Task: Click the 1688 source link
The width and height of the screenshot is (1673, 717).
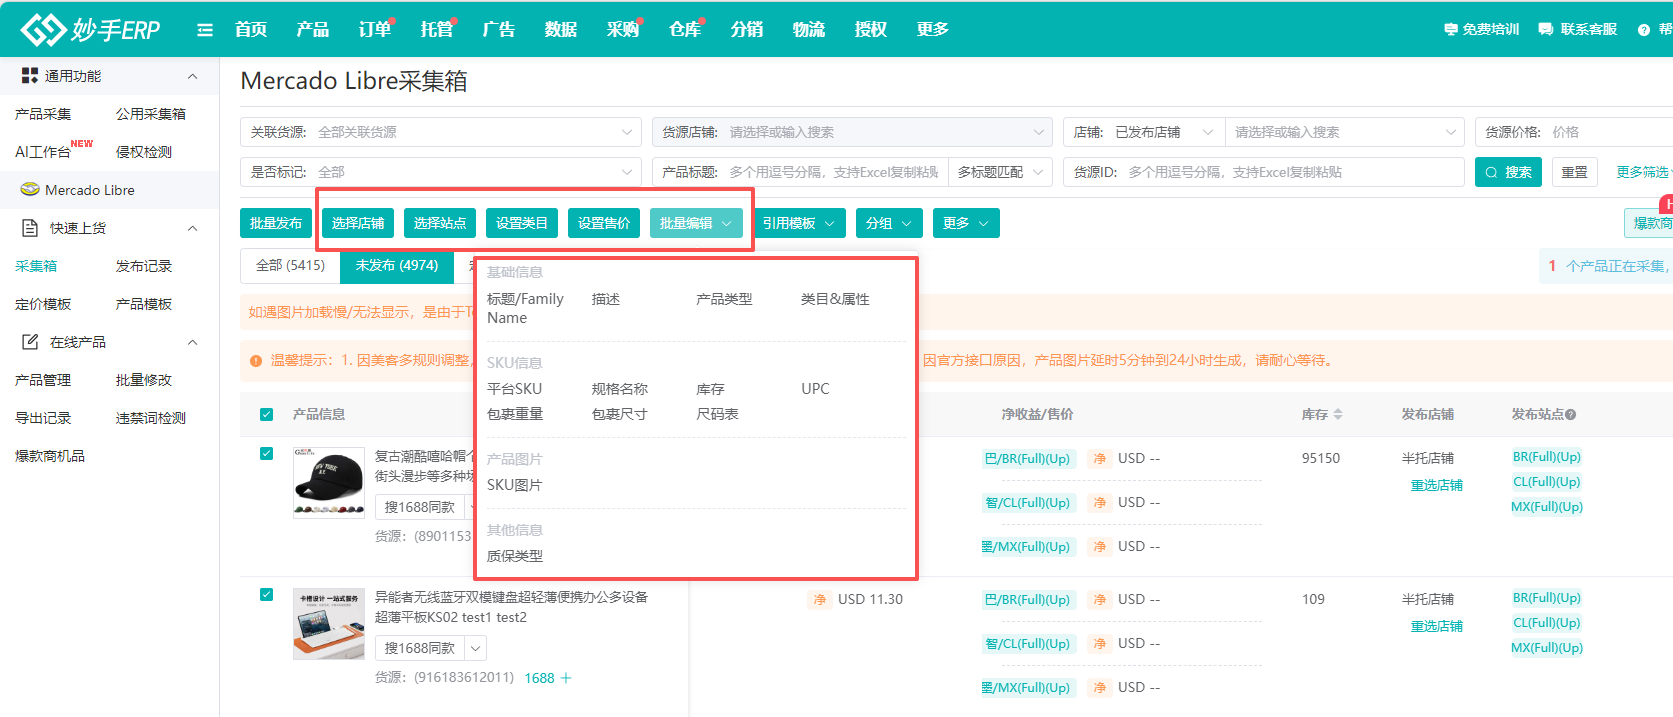Action: (539, 678)
